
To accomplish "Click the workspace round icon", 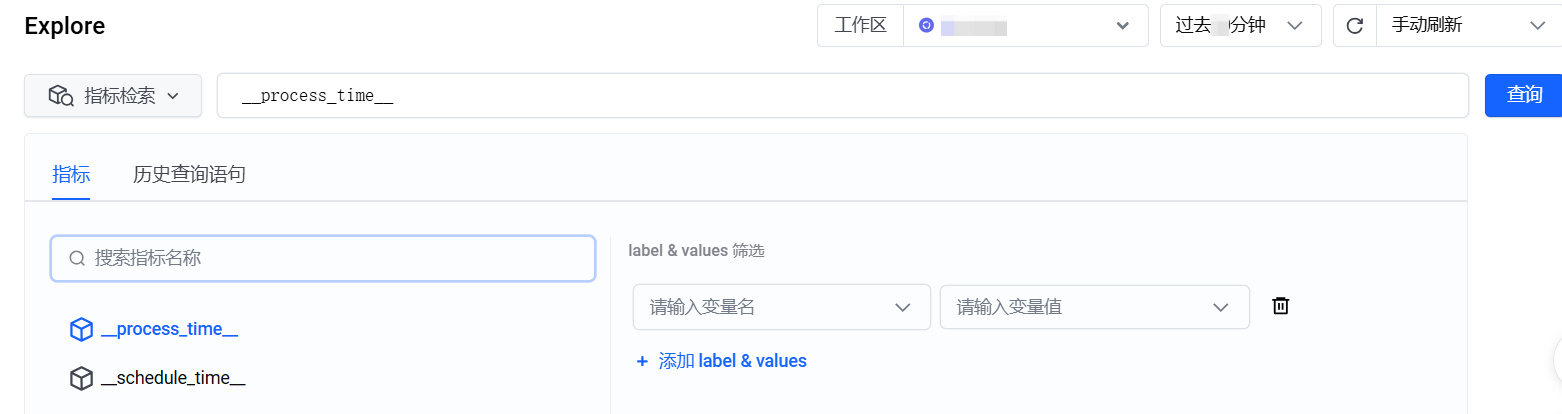I will point(926,26).
